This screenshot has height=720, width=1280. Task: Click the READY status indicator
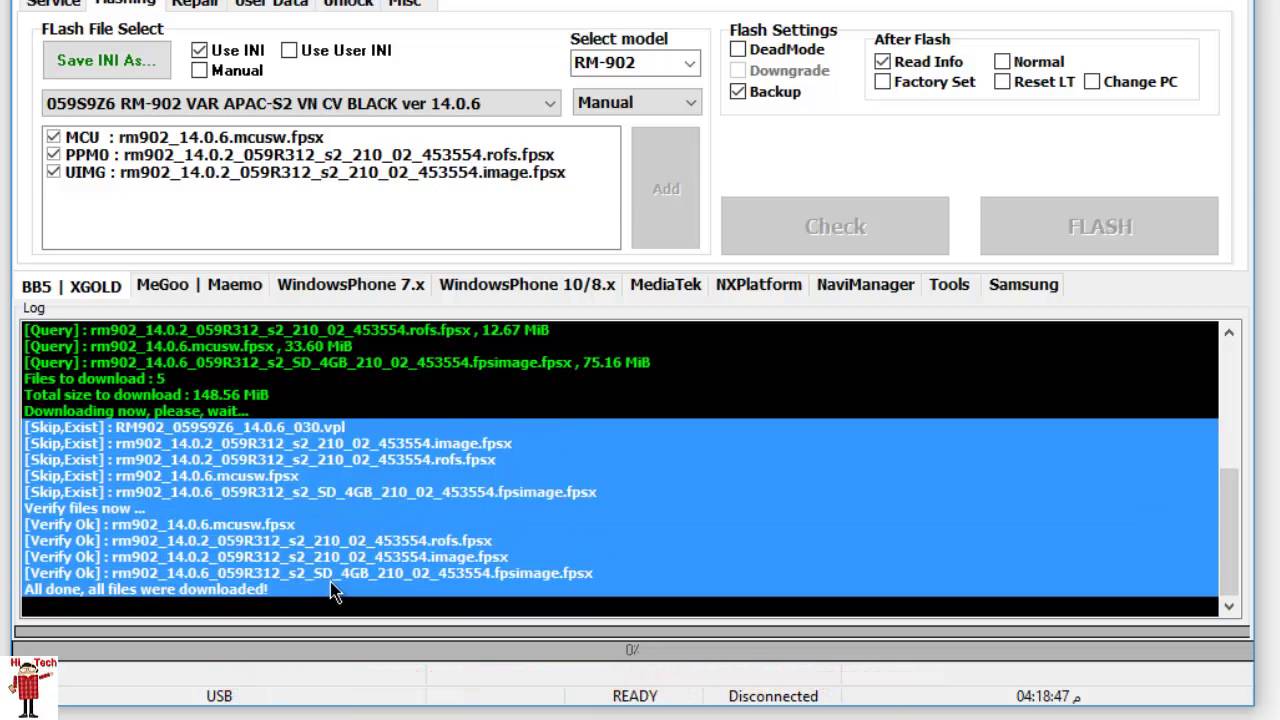635,696
